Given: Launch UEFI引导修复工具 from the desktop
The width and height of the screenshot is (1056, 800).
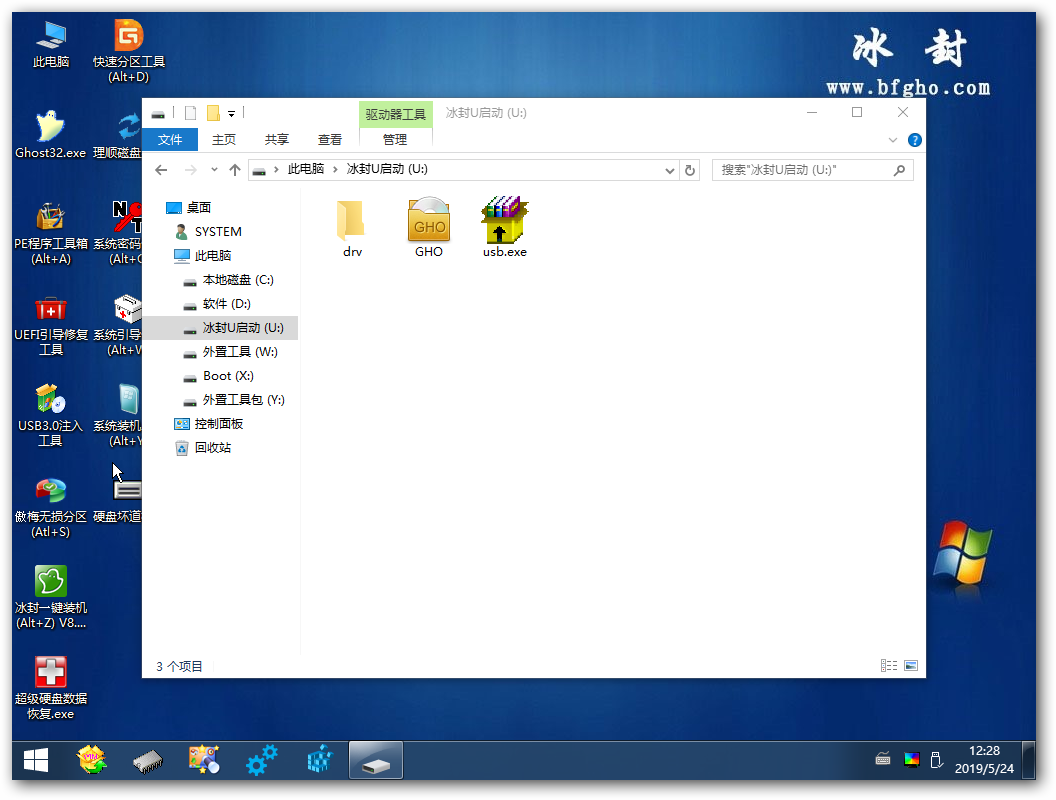Looking at the screenshot, I should tap(51, 326).
